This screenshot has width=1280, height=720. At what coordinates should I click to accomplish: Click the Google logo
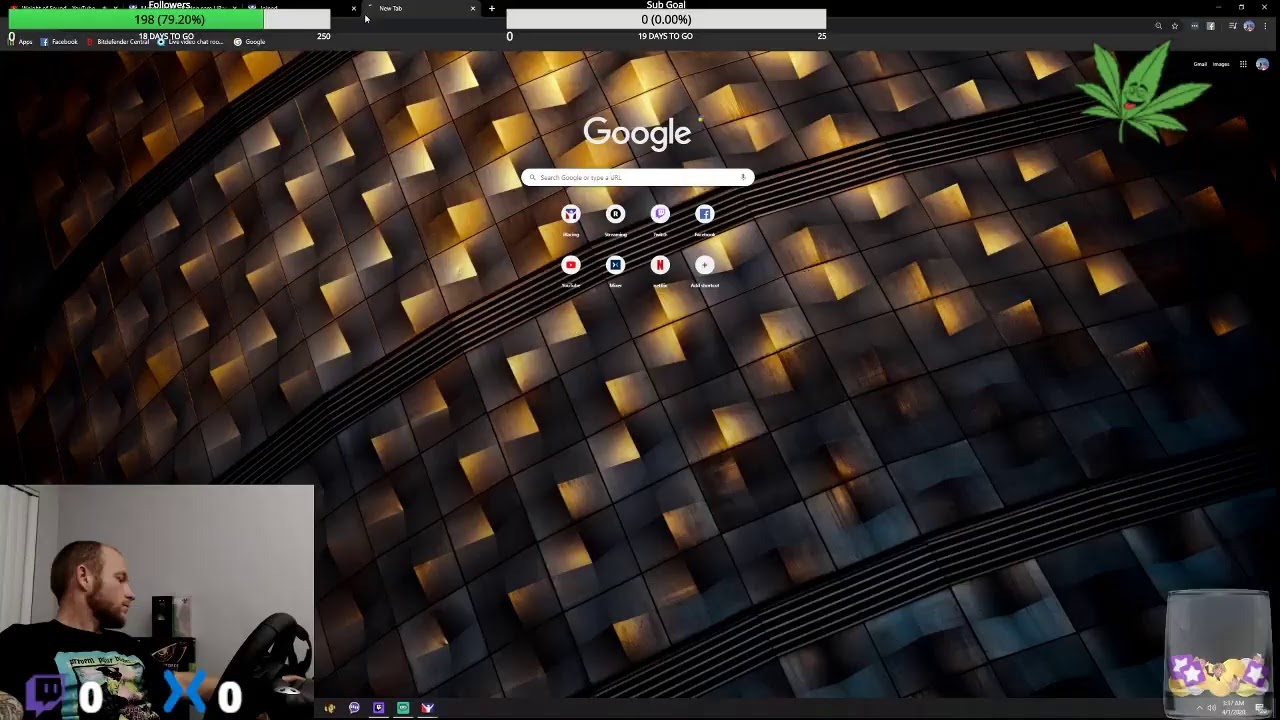tap(637, 132)
